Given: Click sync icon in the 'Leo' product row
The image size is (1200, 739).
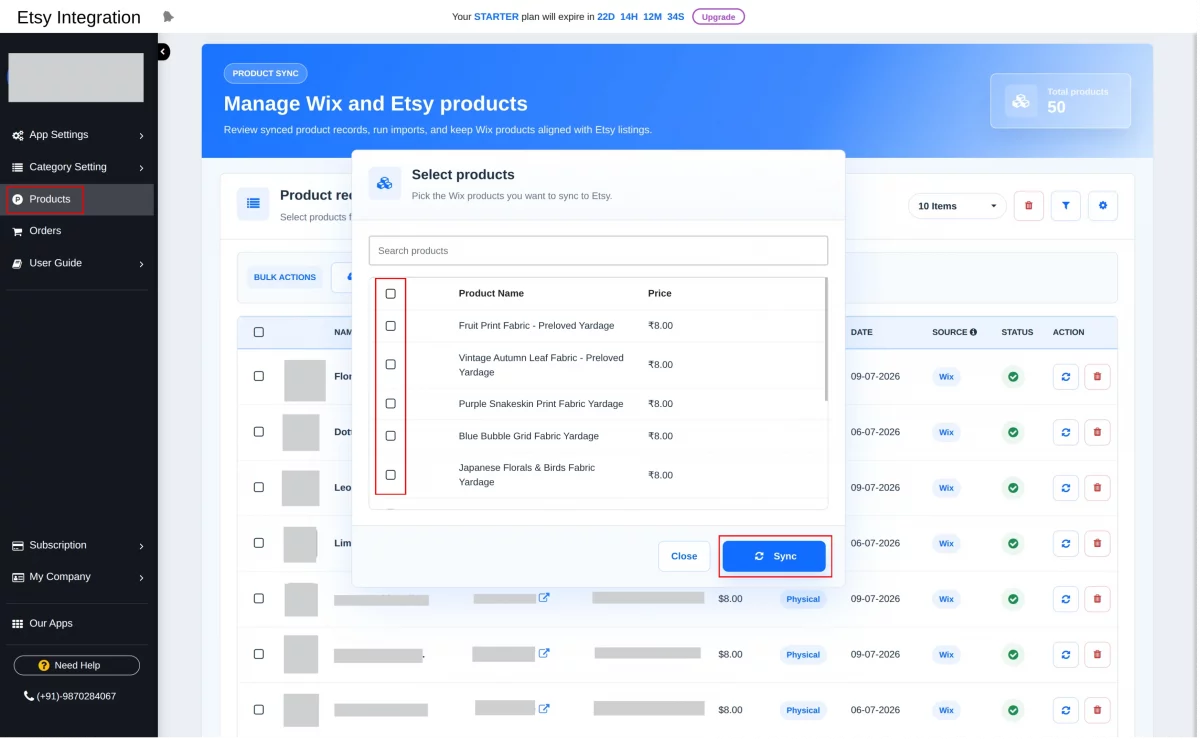Looking at the screenshot, I should pos(1066,488).
